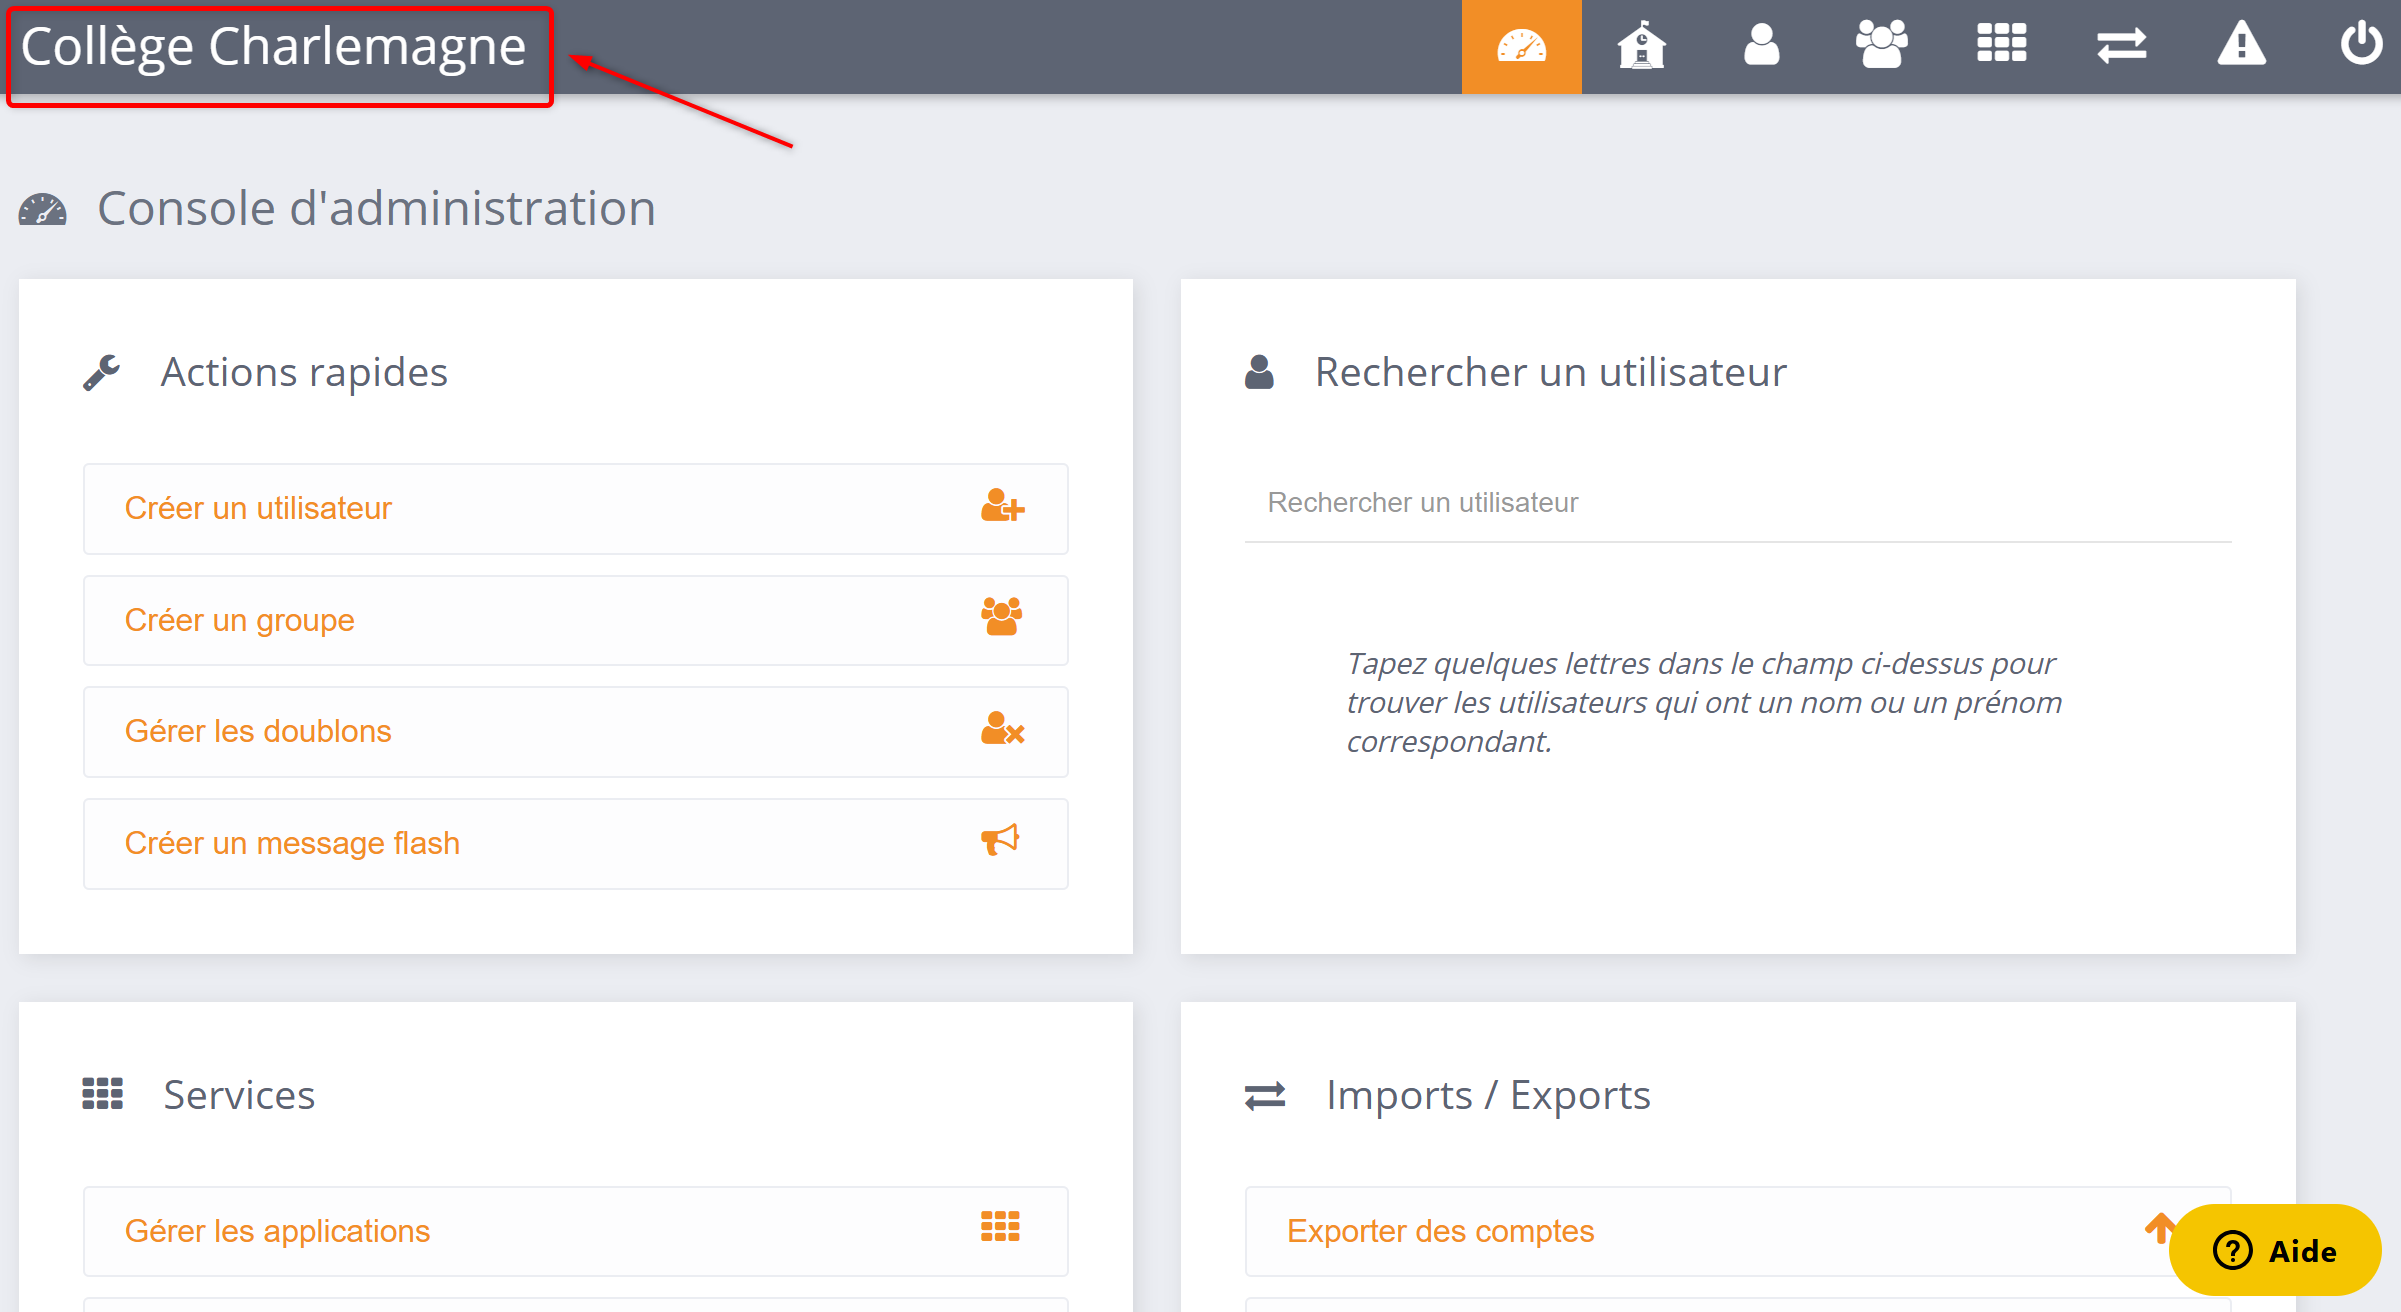Click the question mark icon in Aide button
The height and width of the screenshot is (1312, 2401).
click(2232, 1250)
